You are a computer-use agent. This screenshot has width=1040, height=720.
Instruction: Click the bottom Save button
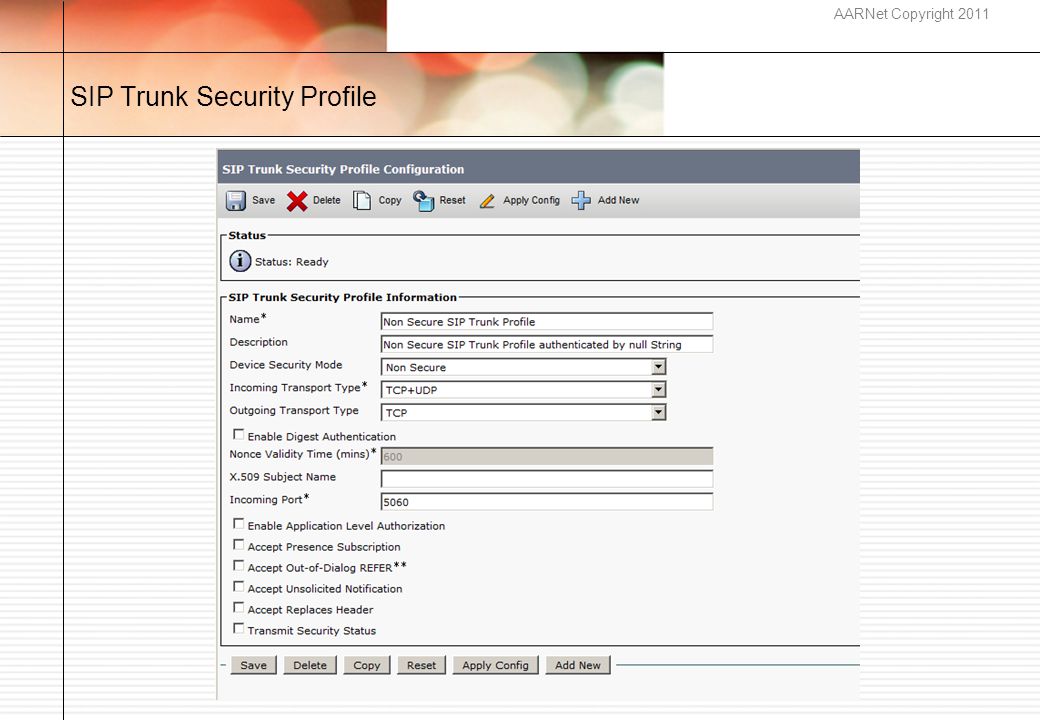[253, 665]
